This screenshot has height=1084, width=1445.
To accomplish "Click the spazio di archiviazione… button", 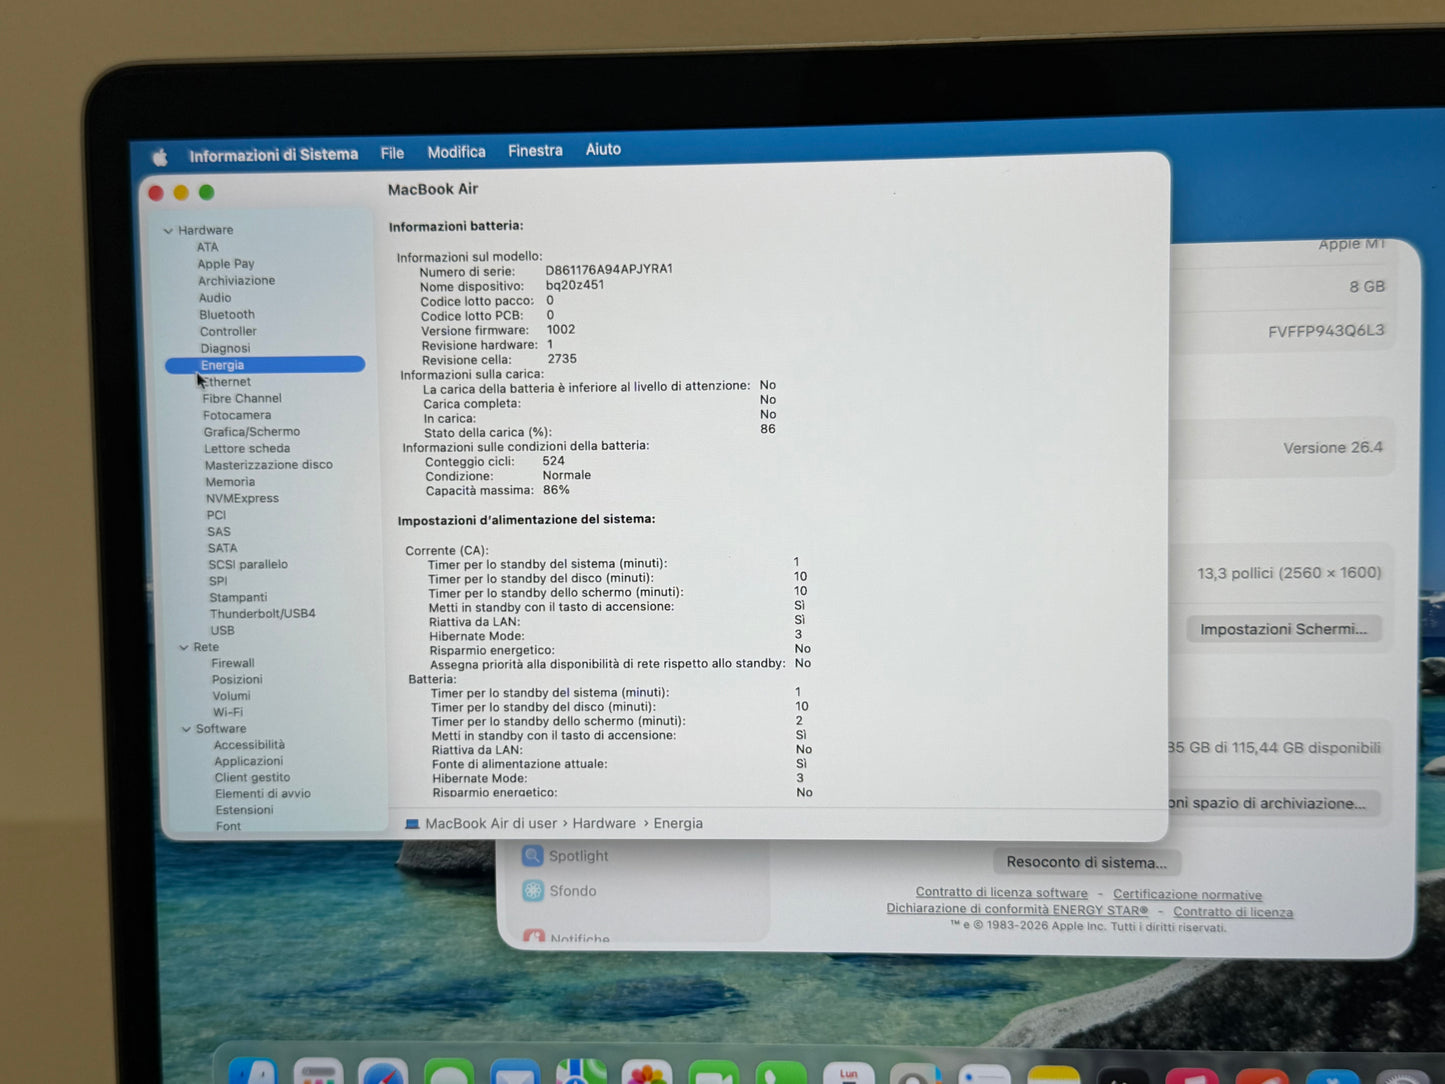I will coord(1274,803).
